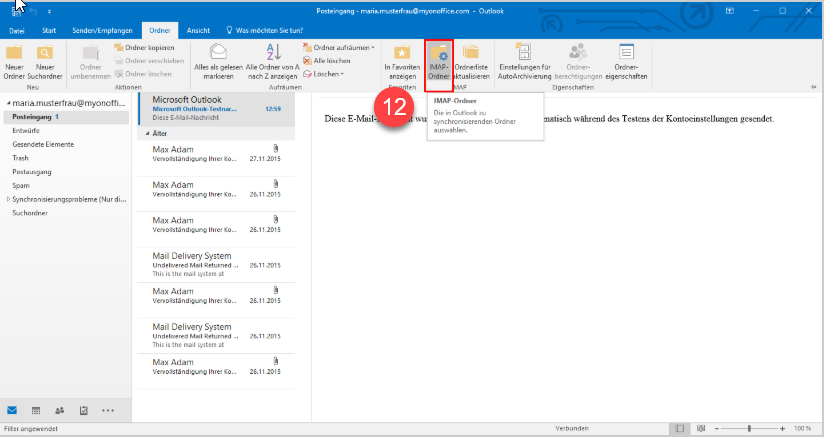Expand the Ordner aufräumen dropdown
This screenshot has height=437, width=825.
pos(343,47)
